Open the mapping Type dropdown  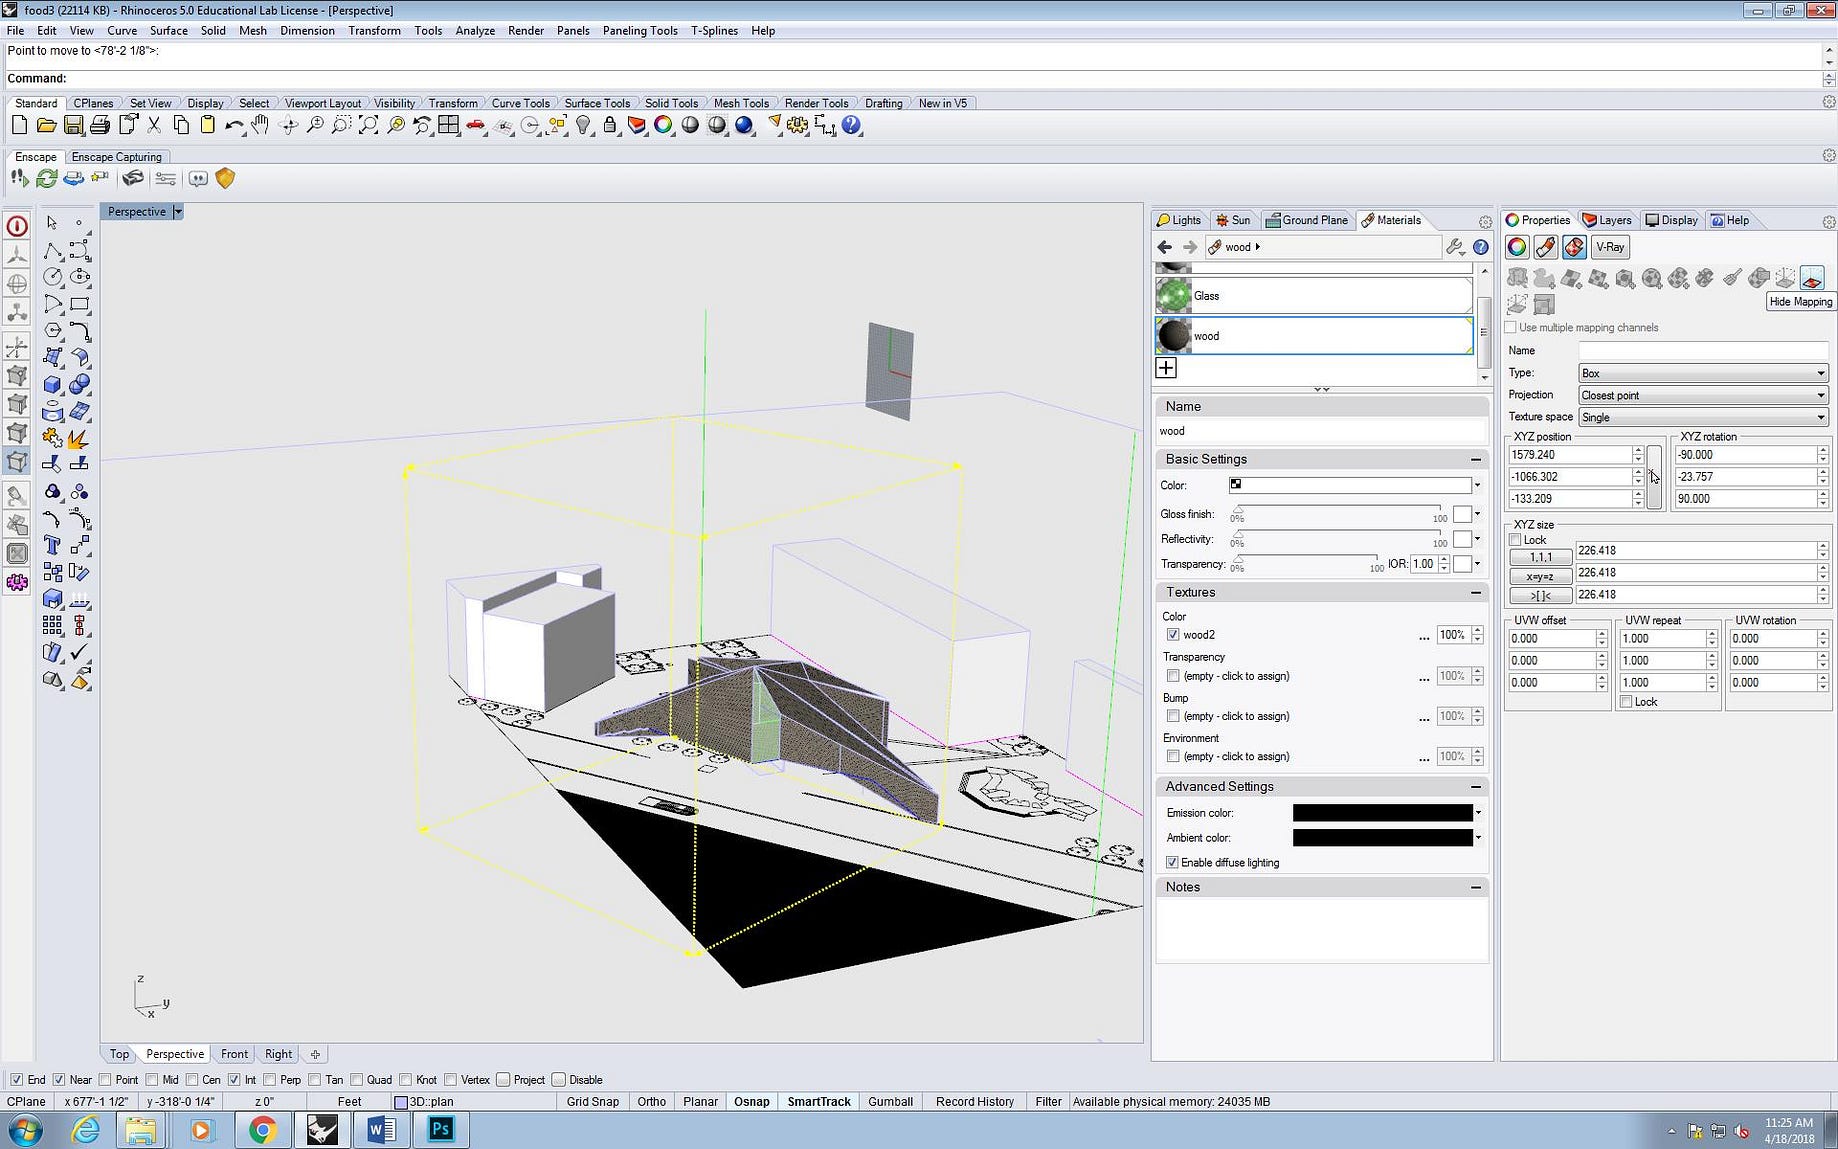click(1702, 373)
